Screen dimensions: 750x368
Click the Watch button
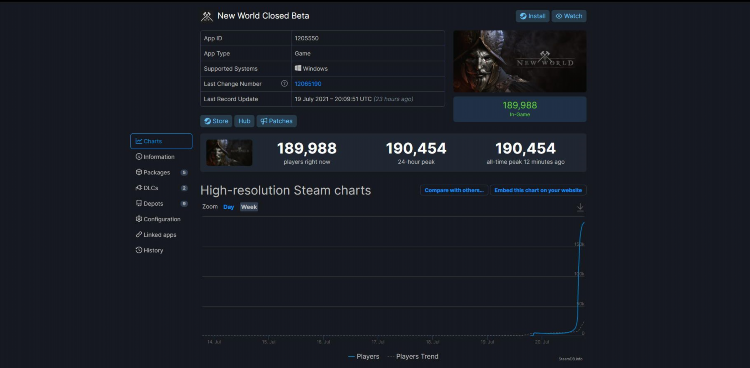coord(569,16)
